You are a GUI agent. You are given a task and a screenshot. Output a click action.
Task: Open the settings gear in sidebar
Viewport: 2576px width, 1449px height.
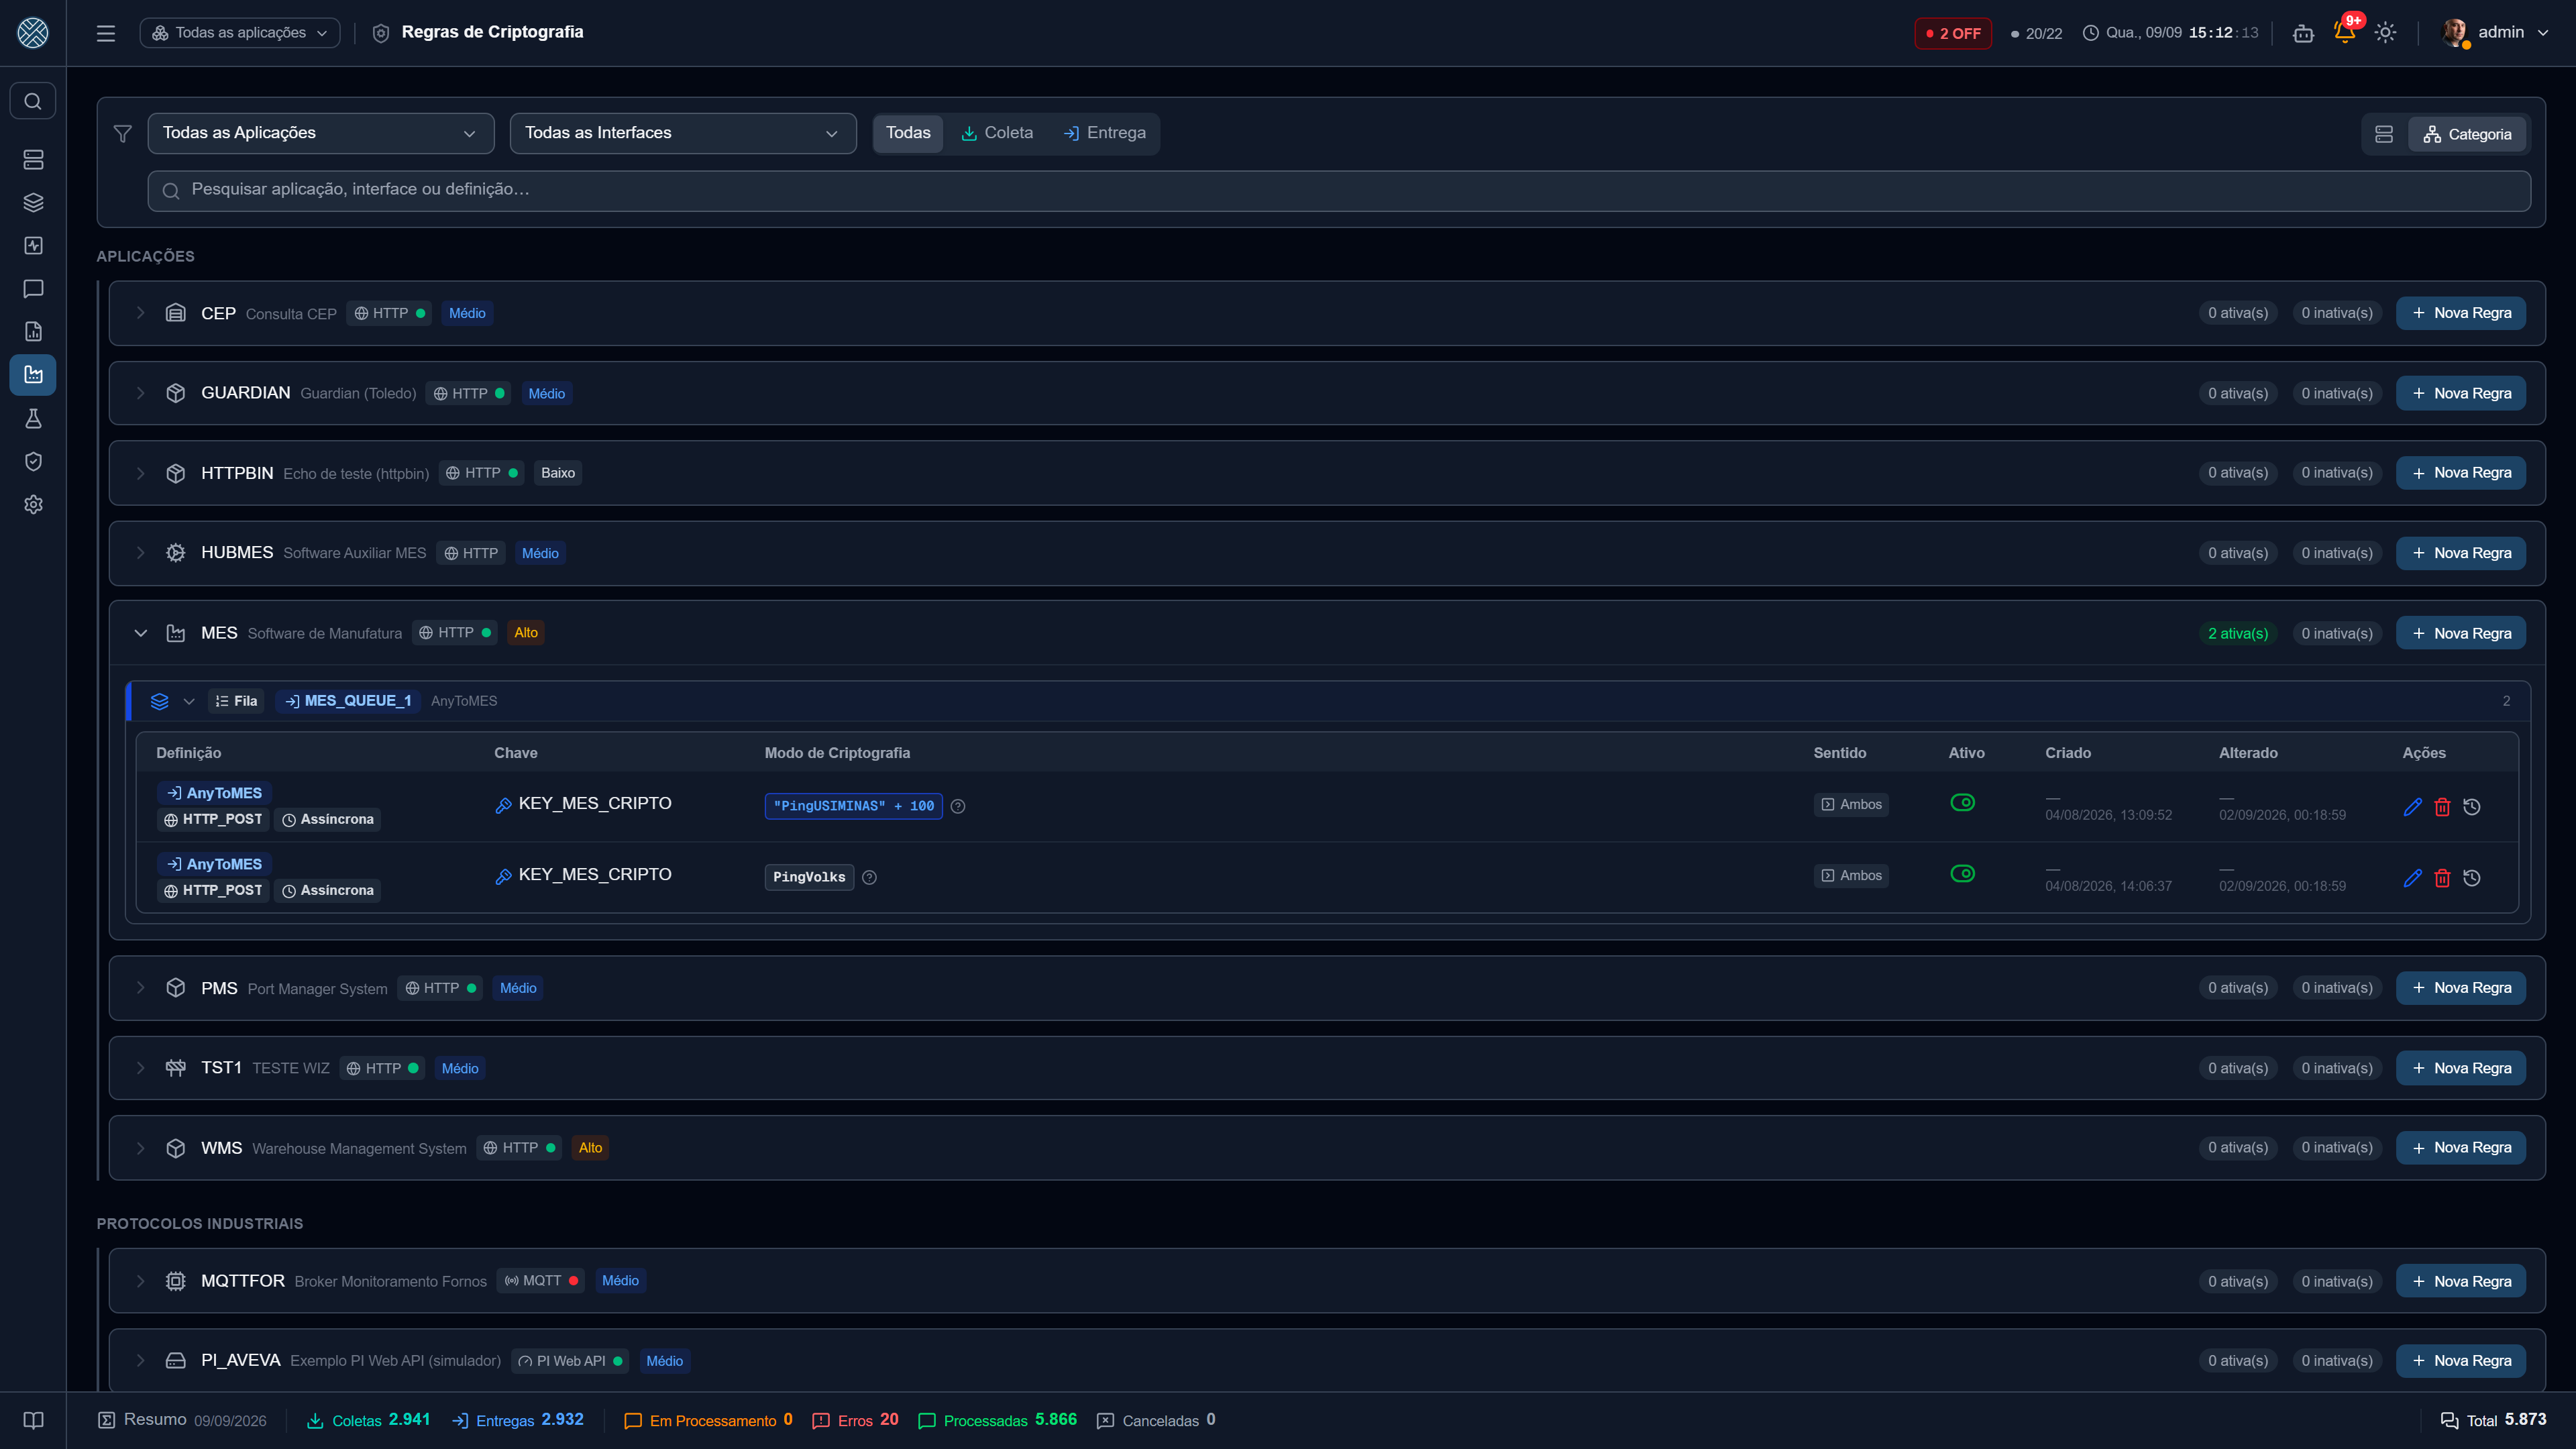(x=33, y=504)
